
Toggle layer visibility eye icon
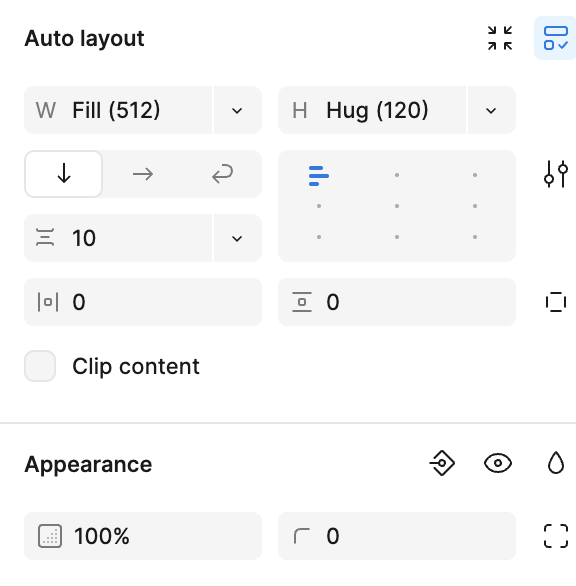coord(498,463)
